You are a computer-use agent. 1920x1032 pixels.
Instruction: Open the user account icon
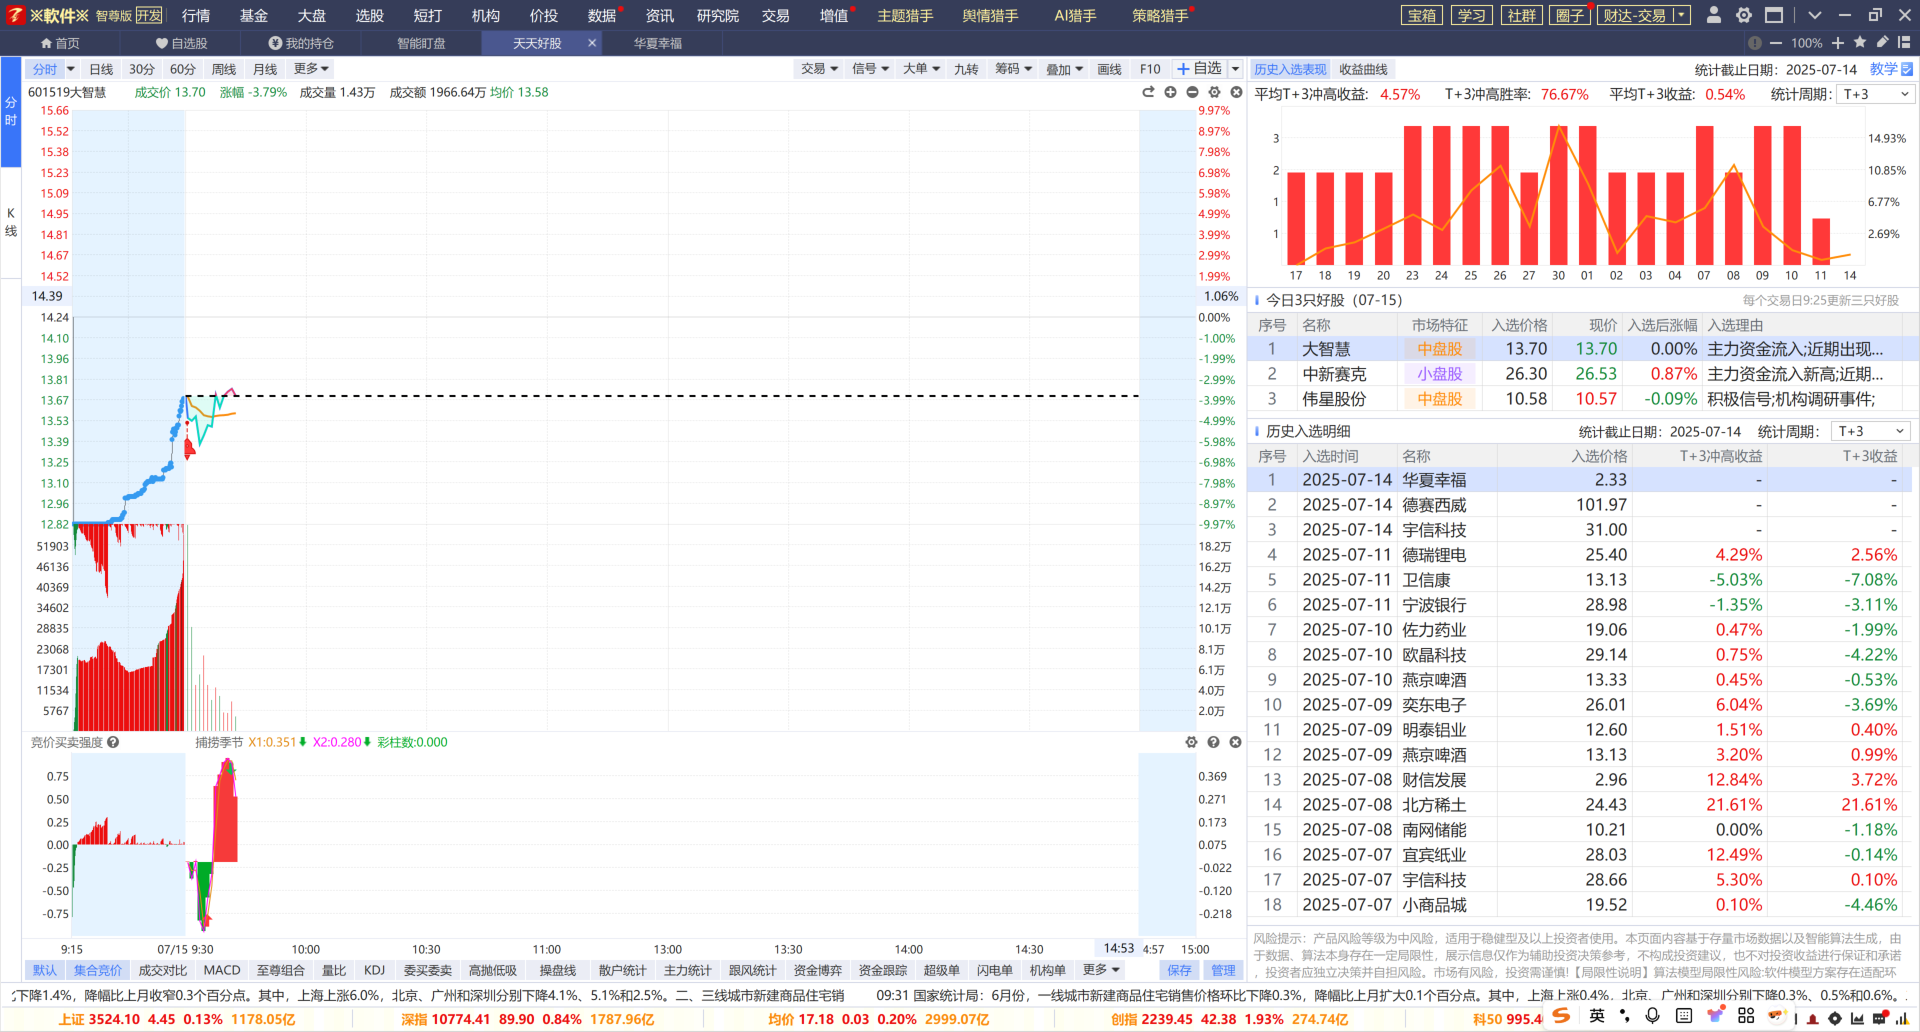click(x=1714, y=15)
